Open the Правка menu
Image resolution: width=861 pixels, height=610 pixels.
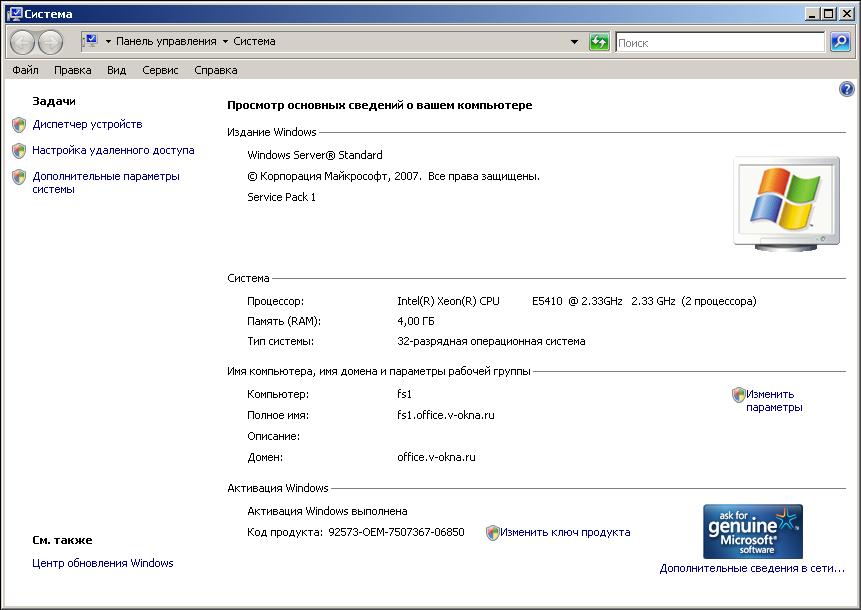tap(72, 70)
